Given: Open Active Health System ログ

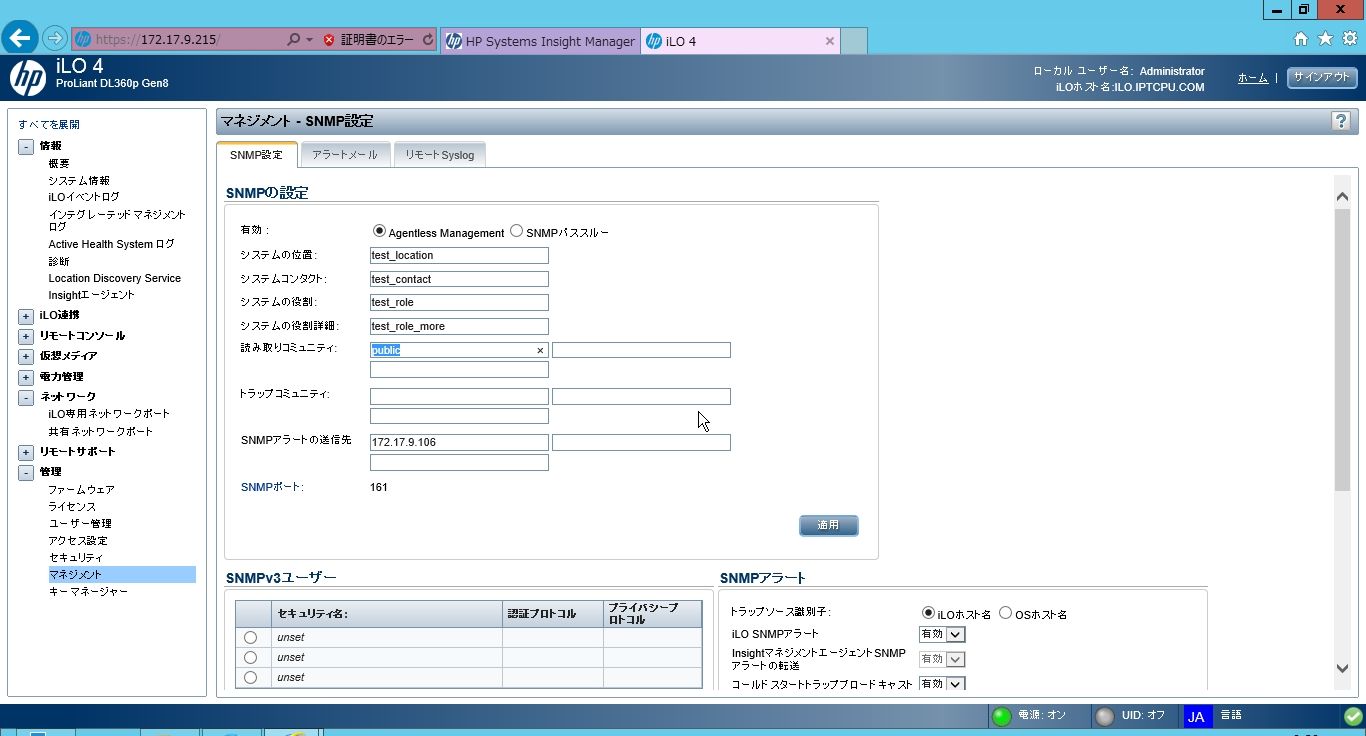Looking at the screenshot, I should (112, 244).
